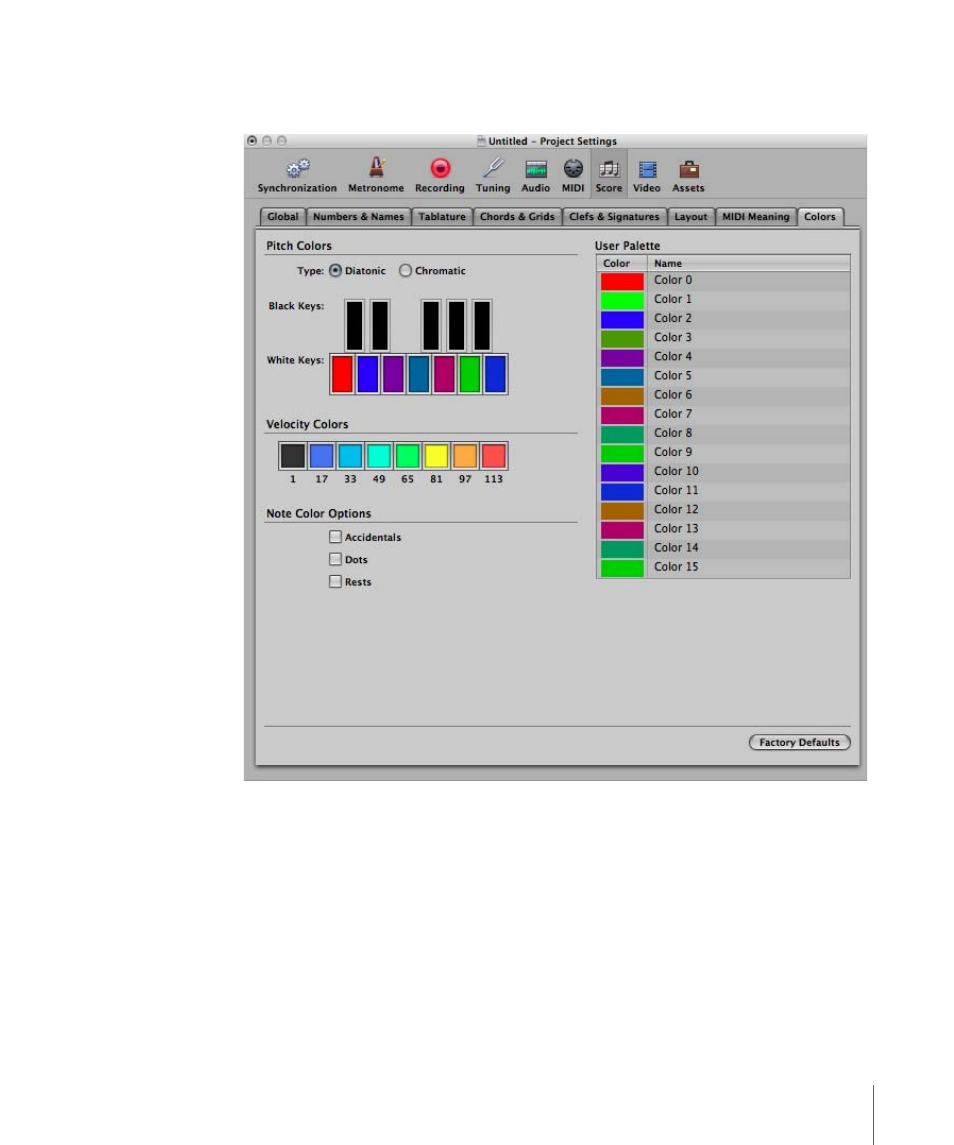The width and height of the screenshot is (954, 1145).
Task: Click the Factory Defaults button
Action: 799,742
